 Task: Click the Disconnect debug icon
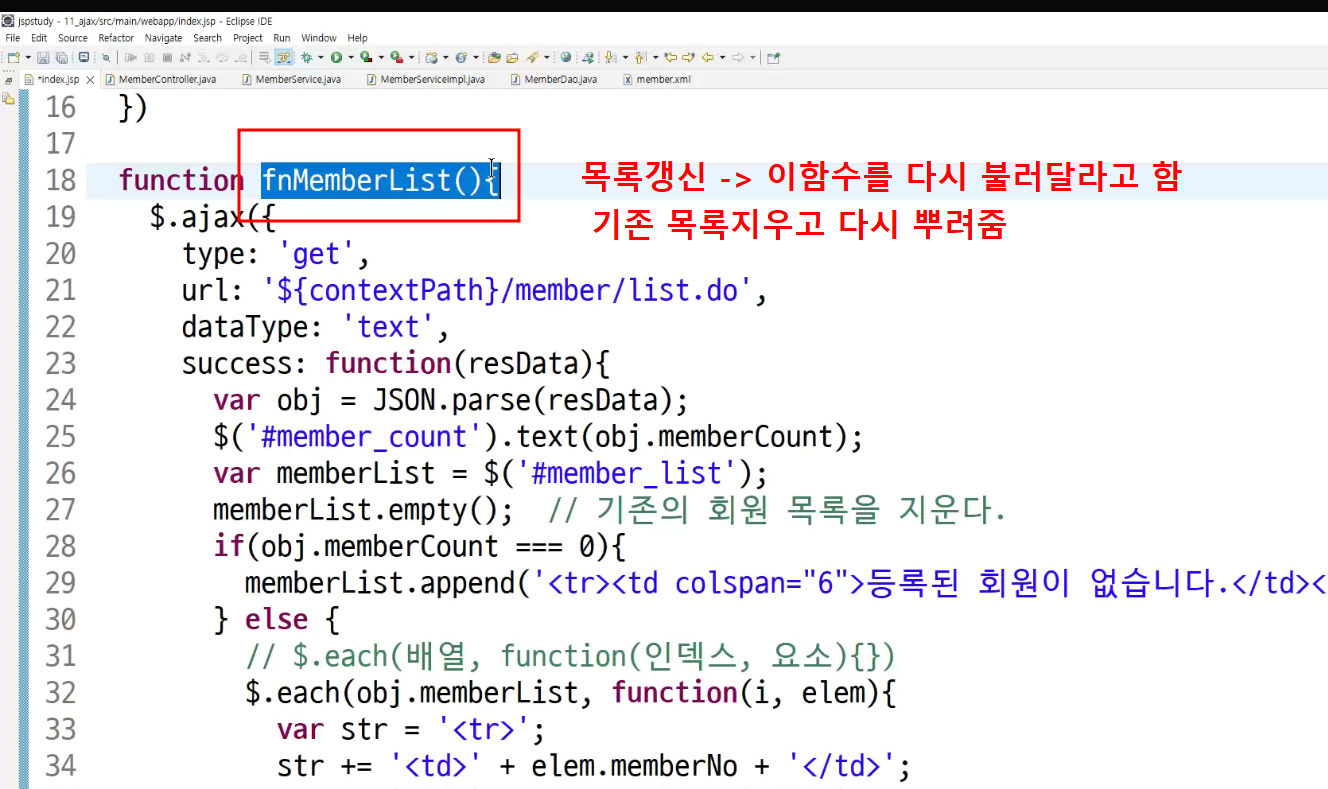pos(185,58)
